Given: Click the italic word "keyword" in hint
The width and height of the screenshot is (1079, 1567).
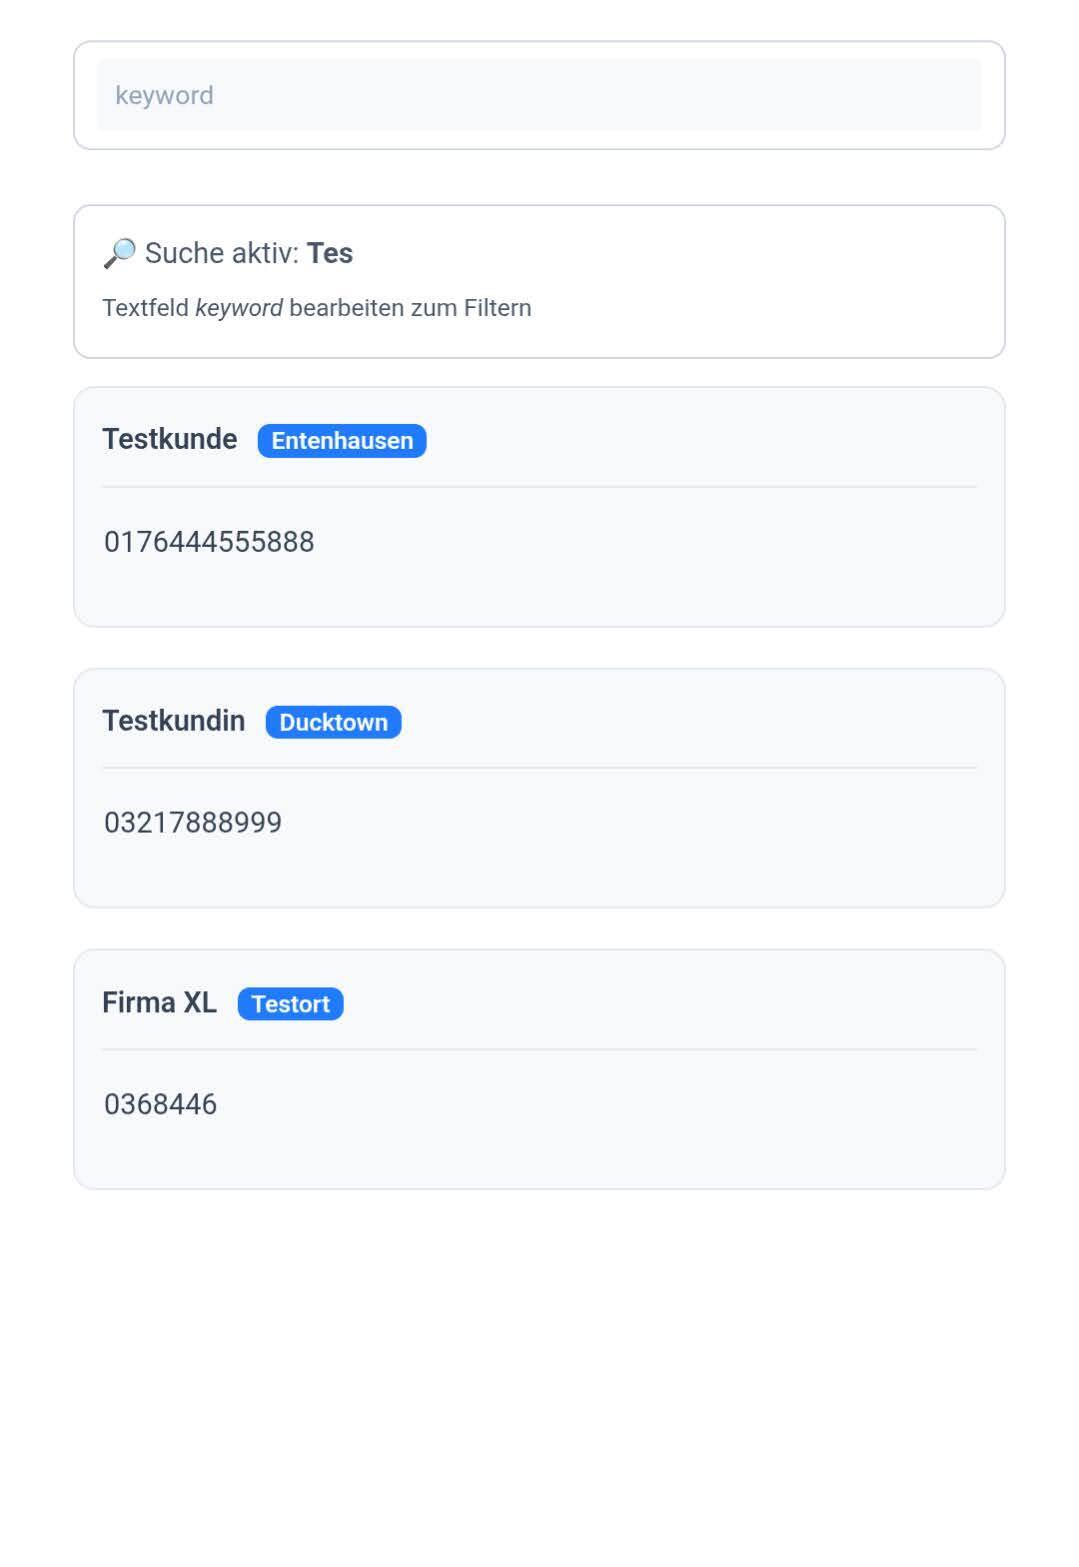Looking at the screenshot, I should click(239, 308).
